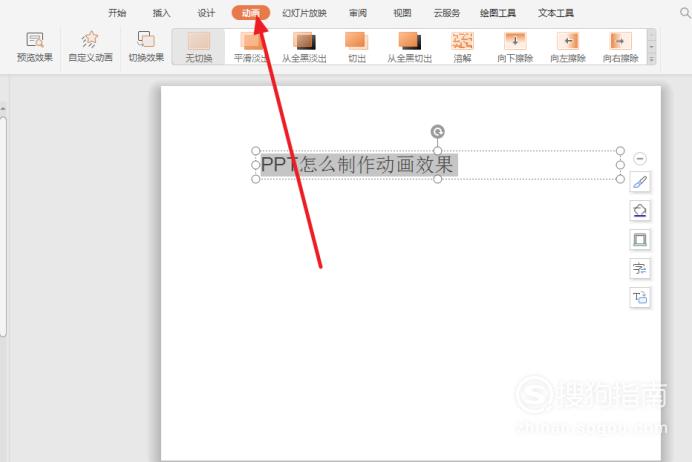Click the text PPT怎么制作动画效果
The width and height of the screenshot is (692, 462).
(357, 165)
